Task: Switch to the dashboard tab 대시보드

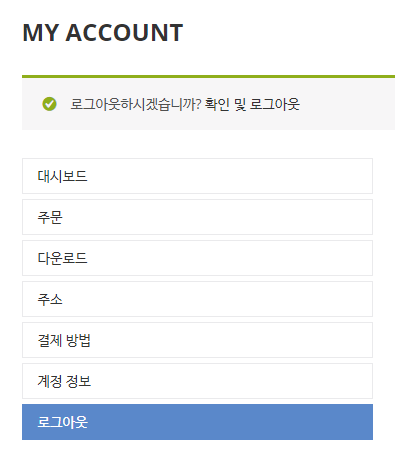Action: click(197, 176)
